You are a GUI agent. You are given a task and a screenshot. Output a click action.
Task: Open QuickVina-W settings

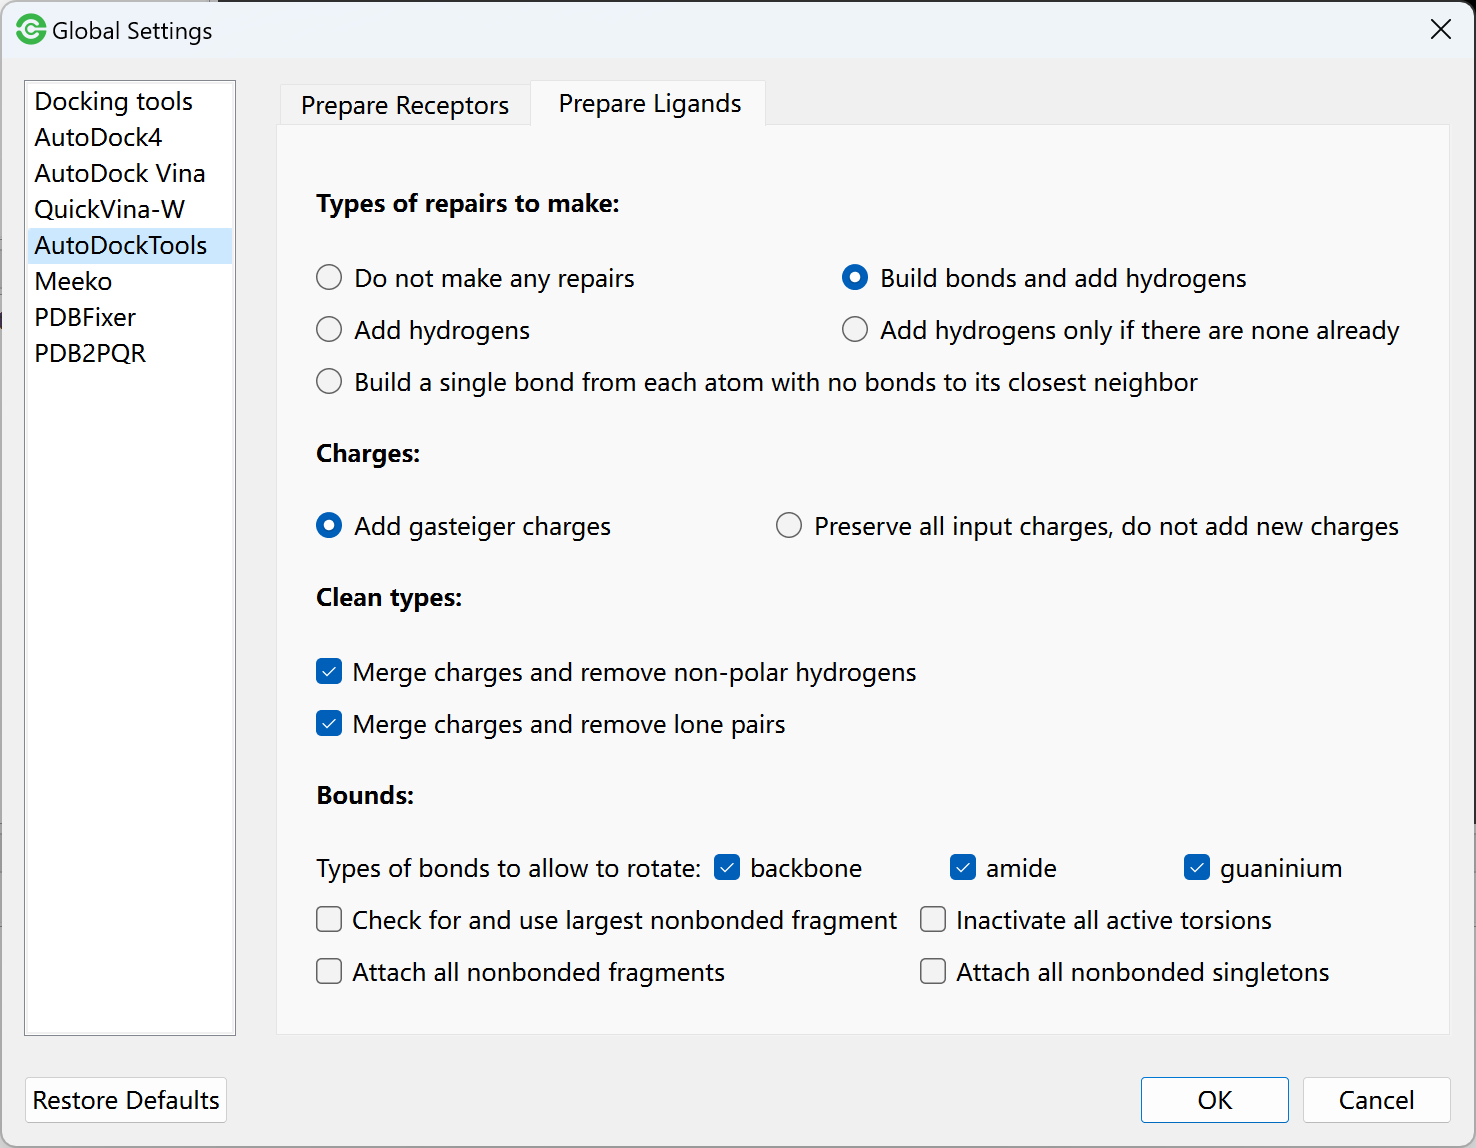point(130,209)
